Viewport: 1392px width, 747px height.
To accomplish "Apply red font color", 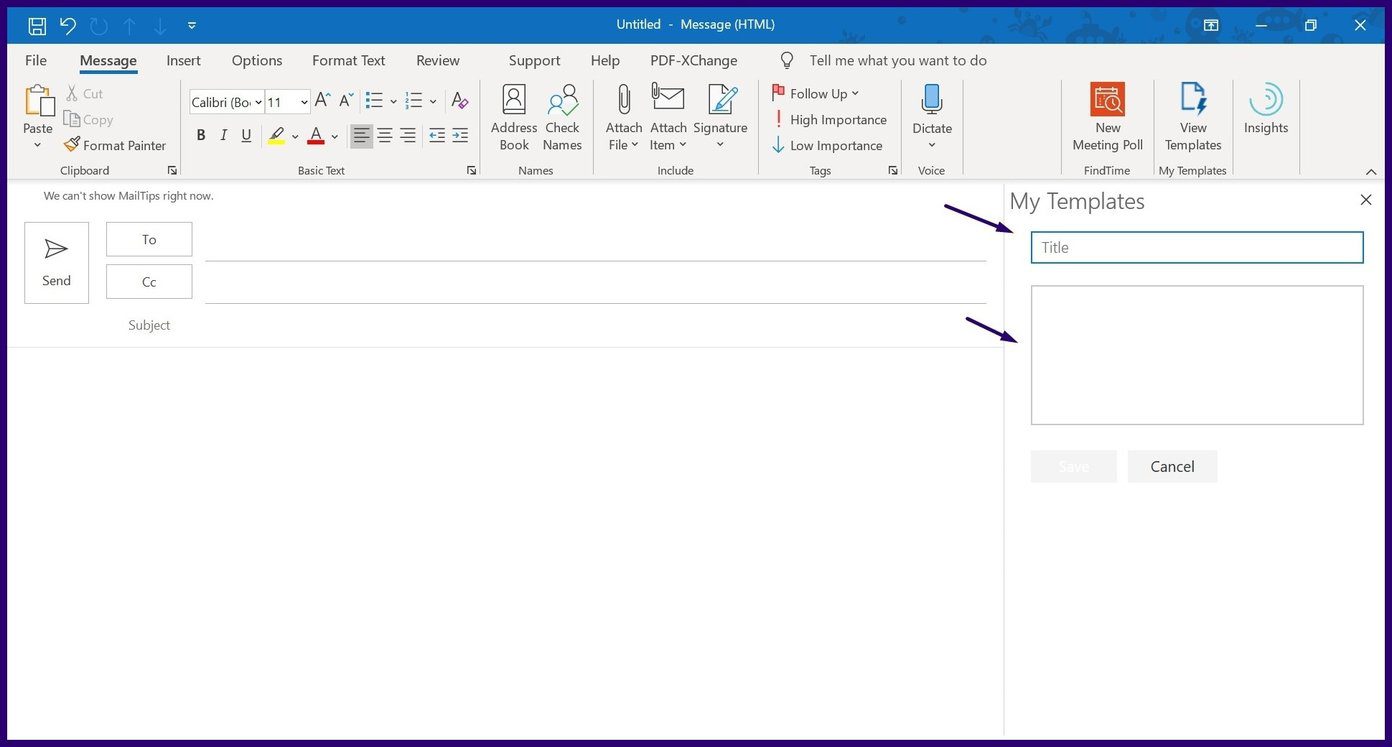I will coord(316,135).
